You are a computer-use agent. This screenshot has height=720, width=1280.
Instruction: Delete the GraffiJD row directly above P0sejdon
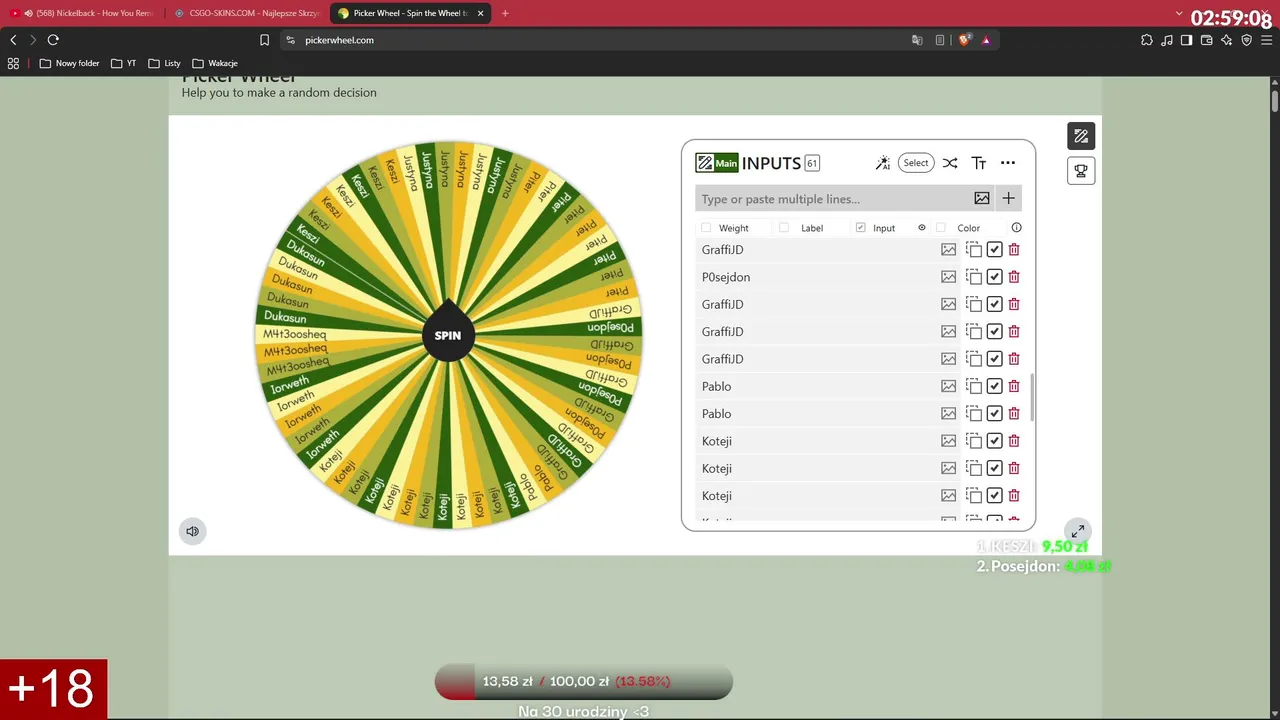click(x=1014, y=250)
